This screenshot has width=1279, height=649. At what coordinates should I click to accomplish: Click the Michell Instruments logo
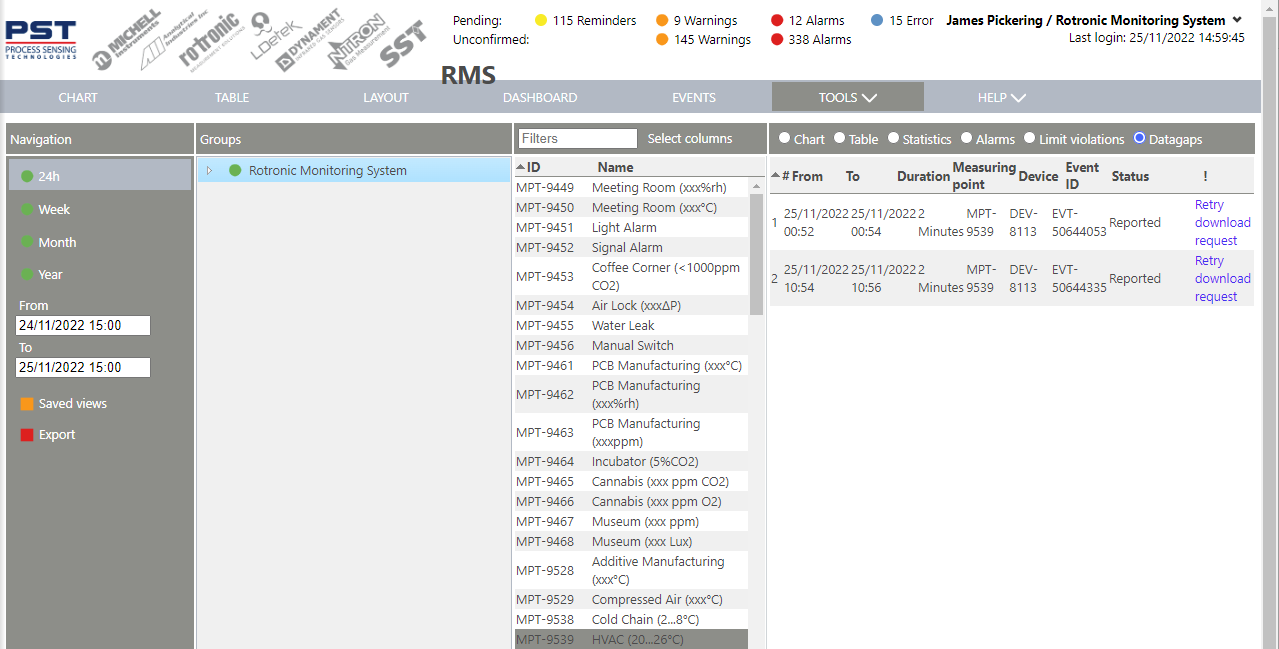point(125,42)
